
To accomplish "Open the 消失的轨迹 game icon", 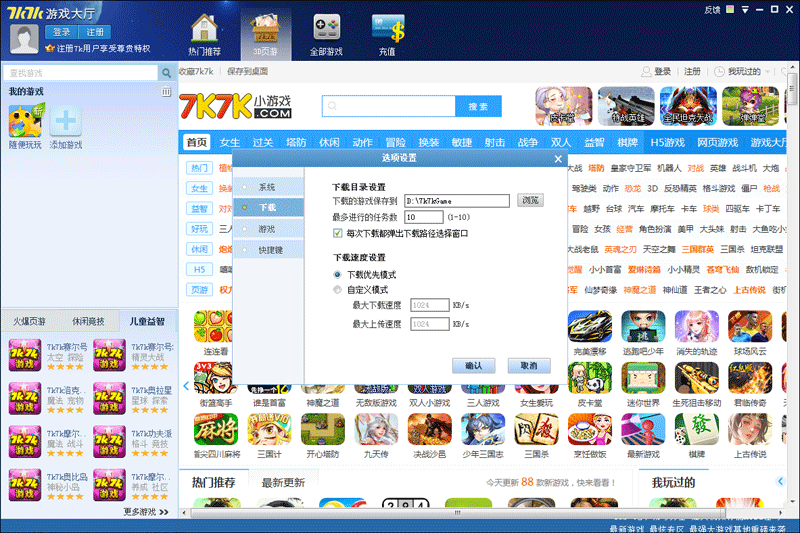I will tap(696, 326).
